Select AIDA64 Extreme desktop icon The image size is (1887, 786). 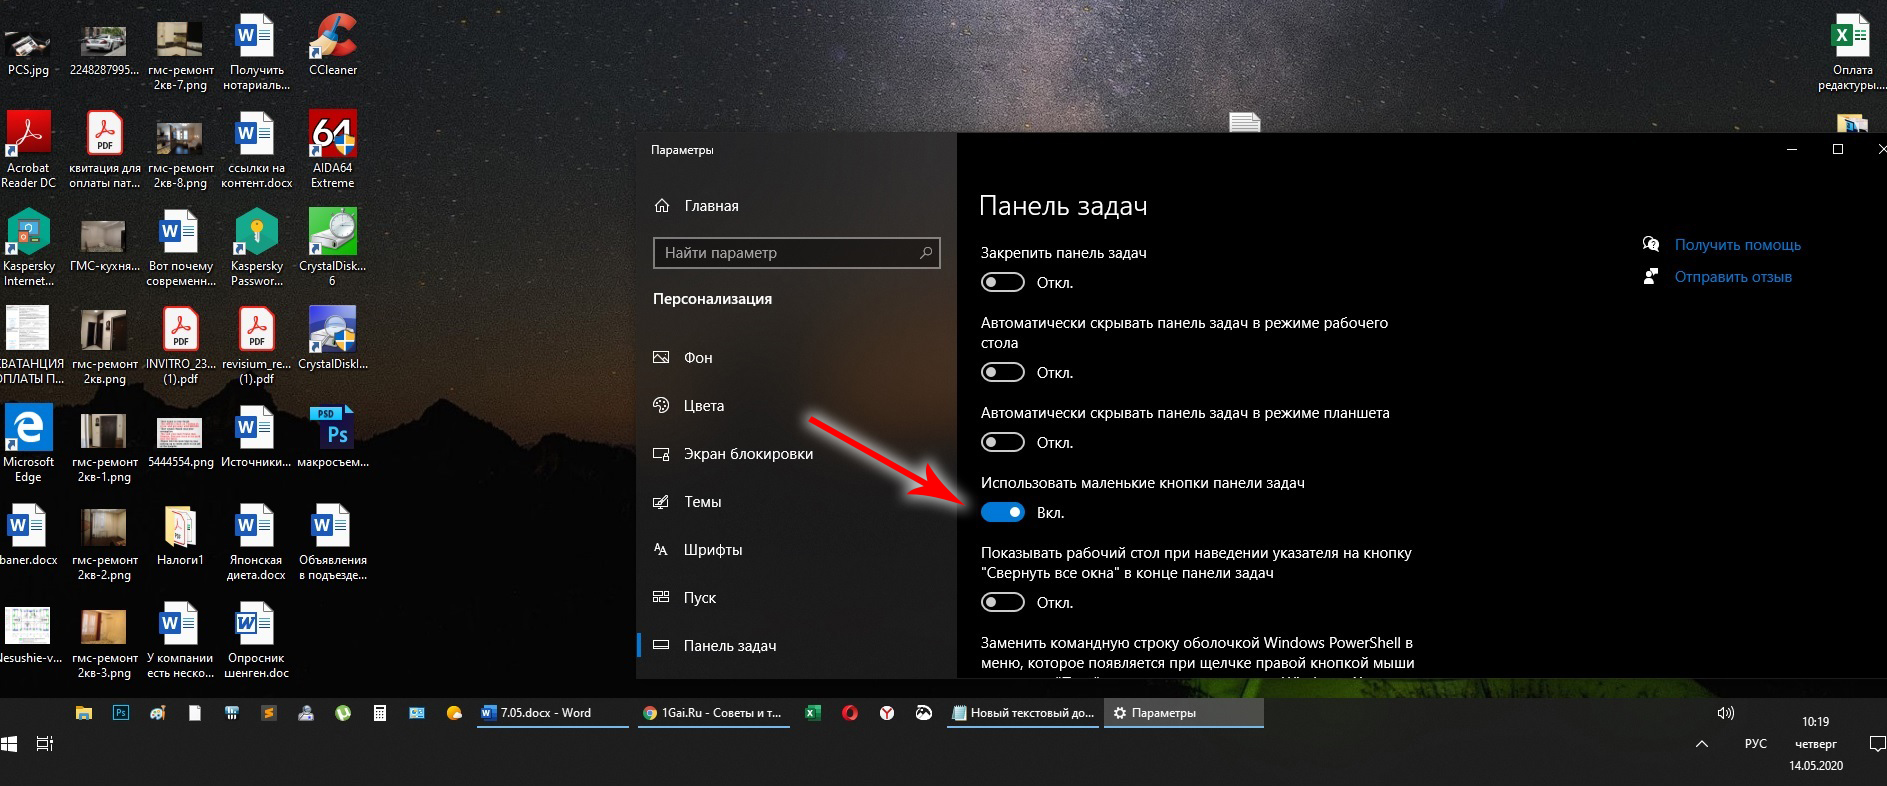pos(333,150)
